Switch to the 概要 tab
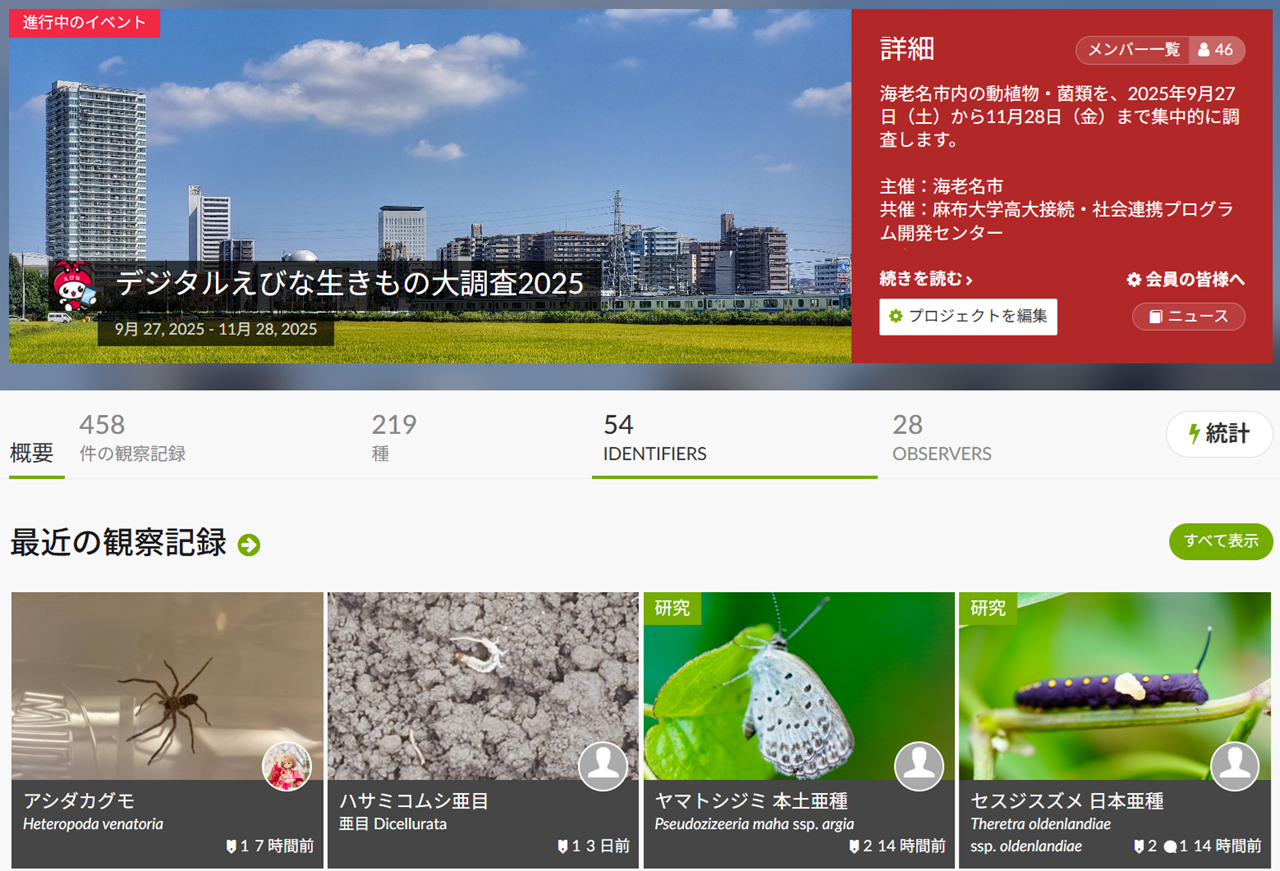 tap(32, 453)
